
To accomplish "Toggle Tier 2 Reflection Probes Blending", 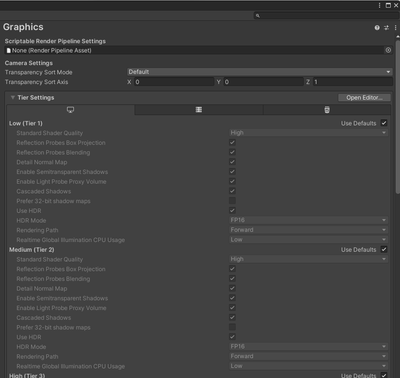I will 232,278.
